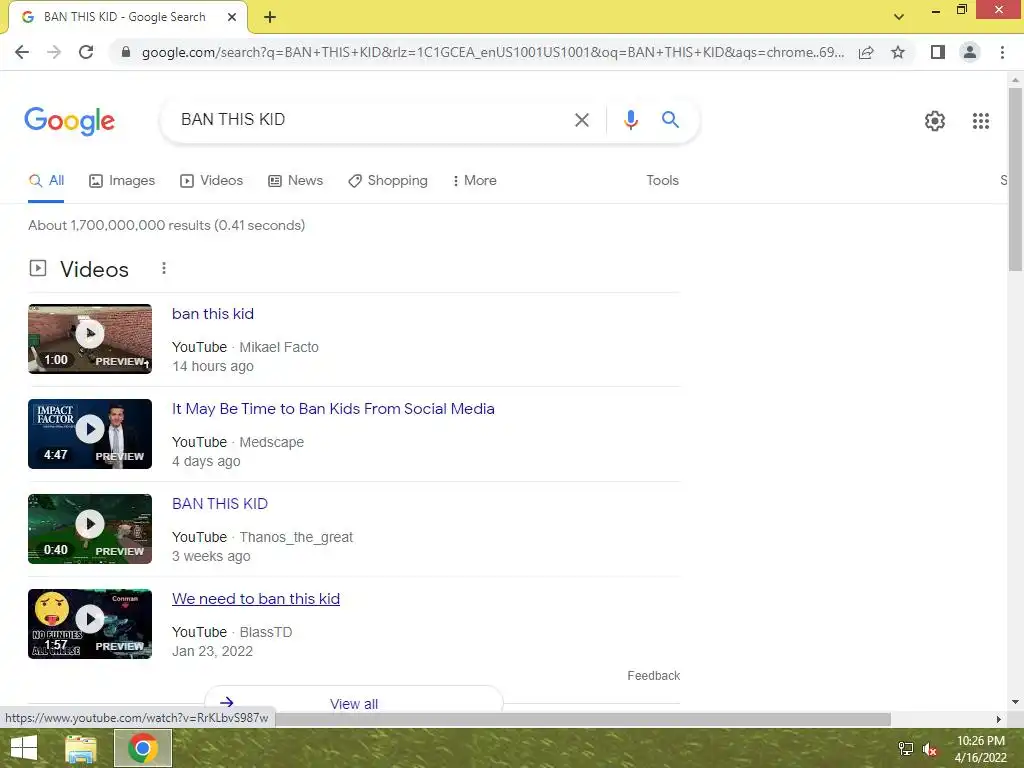This screenshot has width=1024, height=768.
Task: Go back to the previous page
Action: [x=22, y=52]
